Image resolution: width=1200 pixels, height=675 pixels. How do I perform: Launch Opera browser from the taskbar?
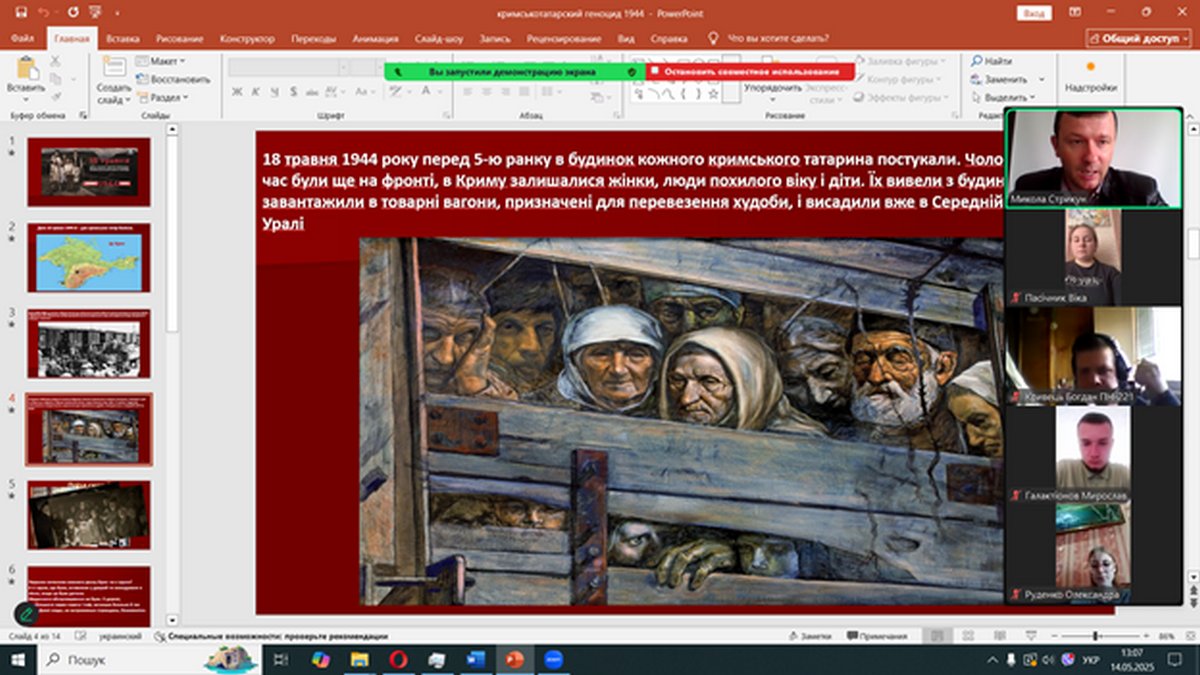tap(398, 660)
